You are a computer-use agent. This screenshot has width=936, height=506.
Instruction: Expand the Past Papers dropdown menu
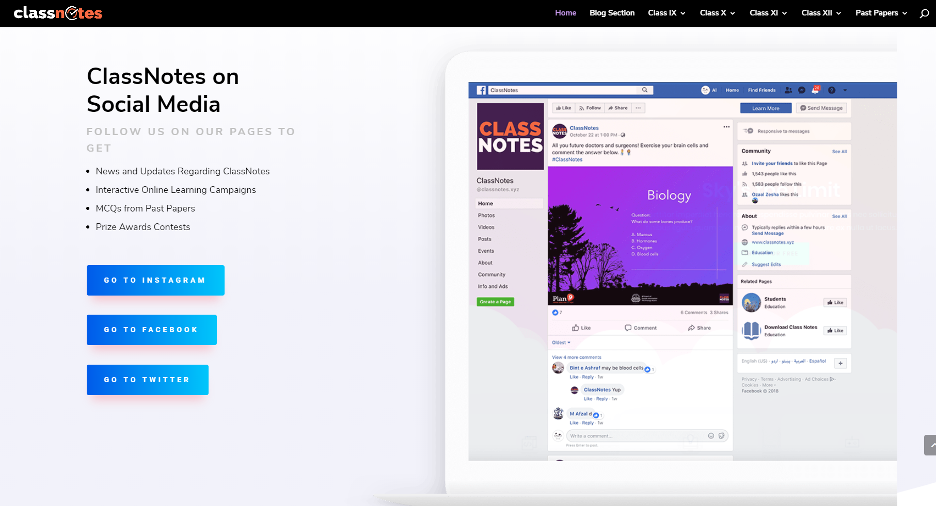881,13
